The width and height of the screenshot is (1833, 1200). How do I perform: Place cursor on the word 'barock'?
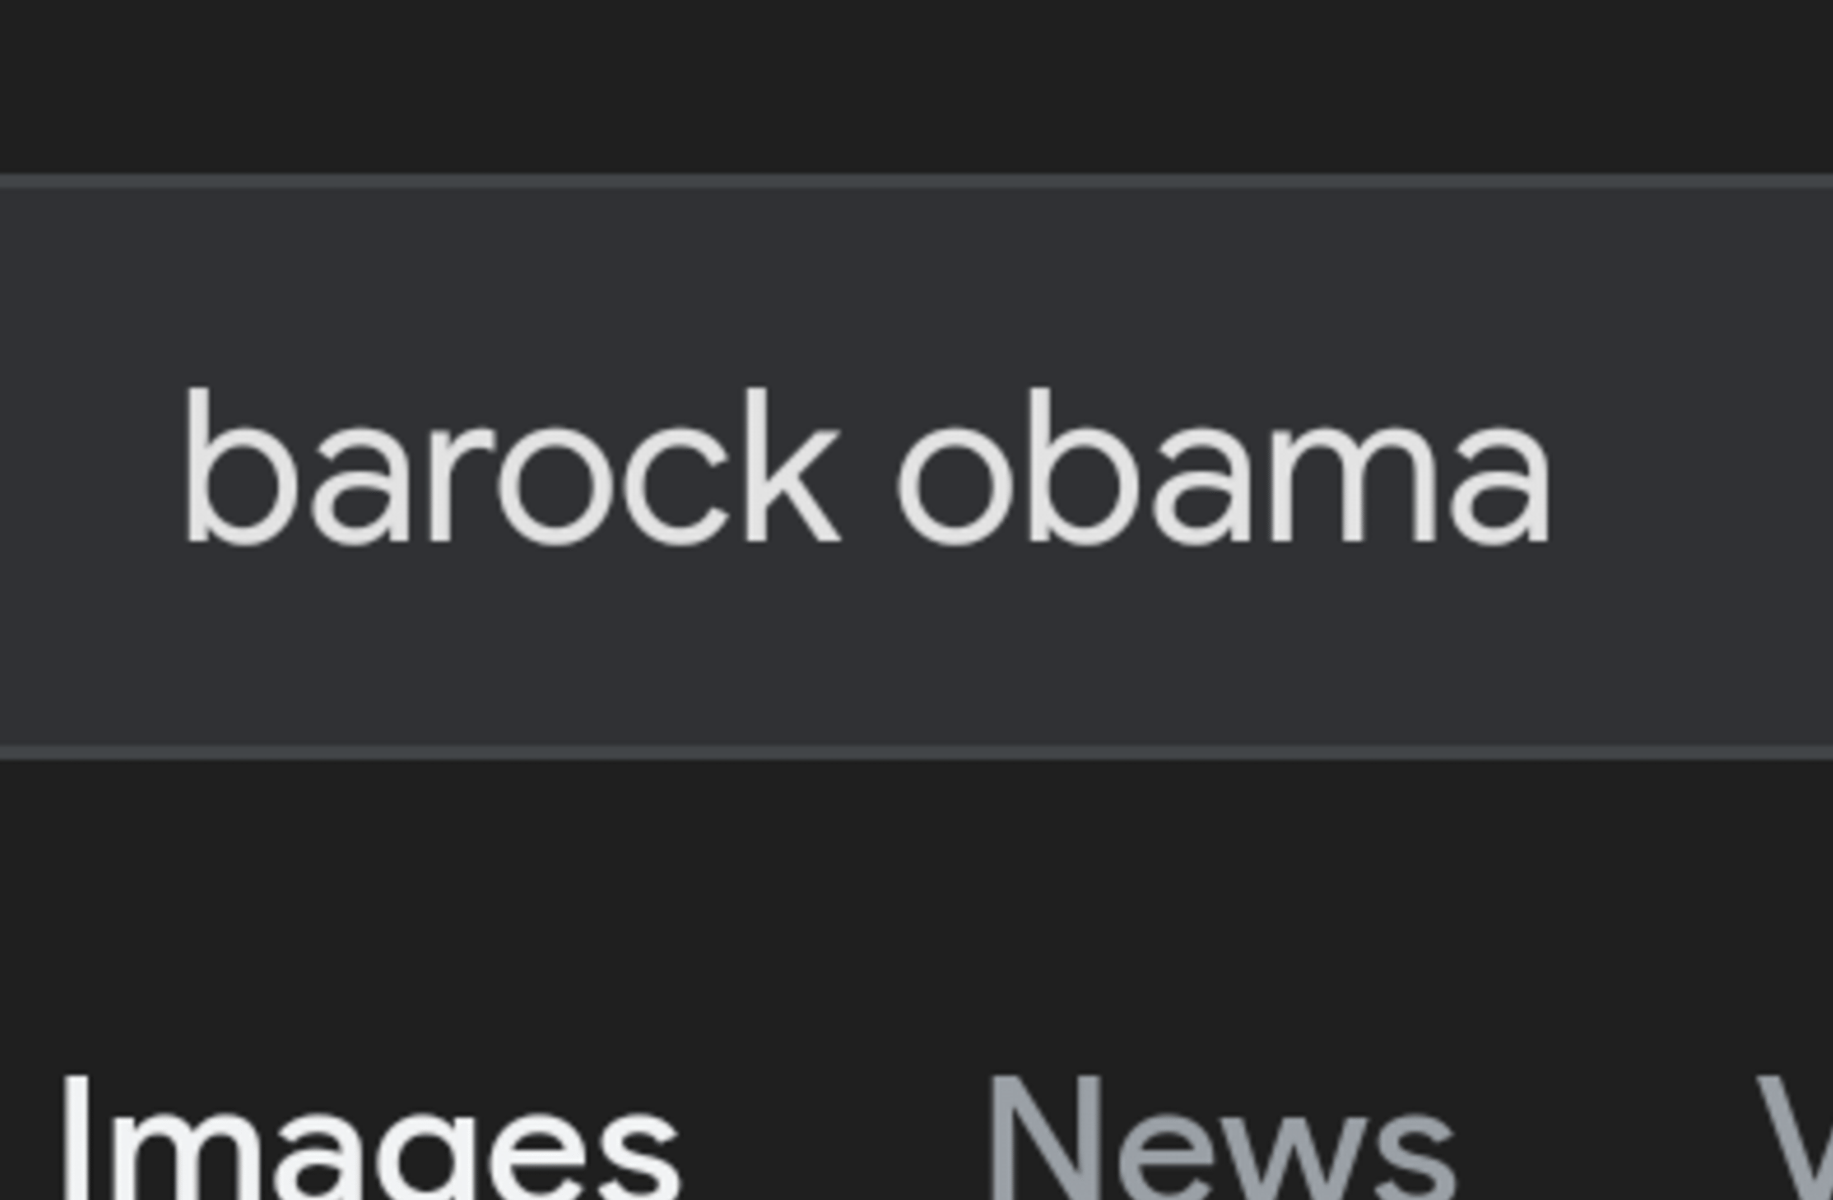[511, 467]
